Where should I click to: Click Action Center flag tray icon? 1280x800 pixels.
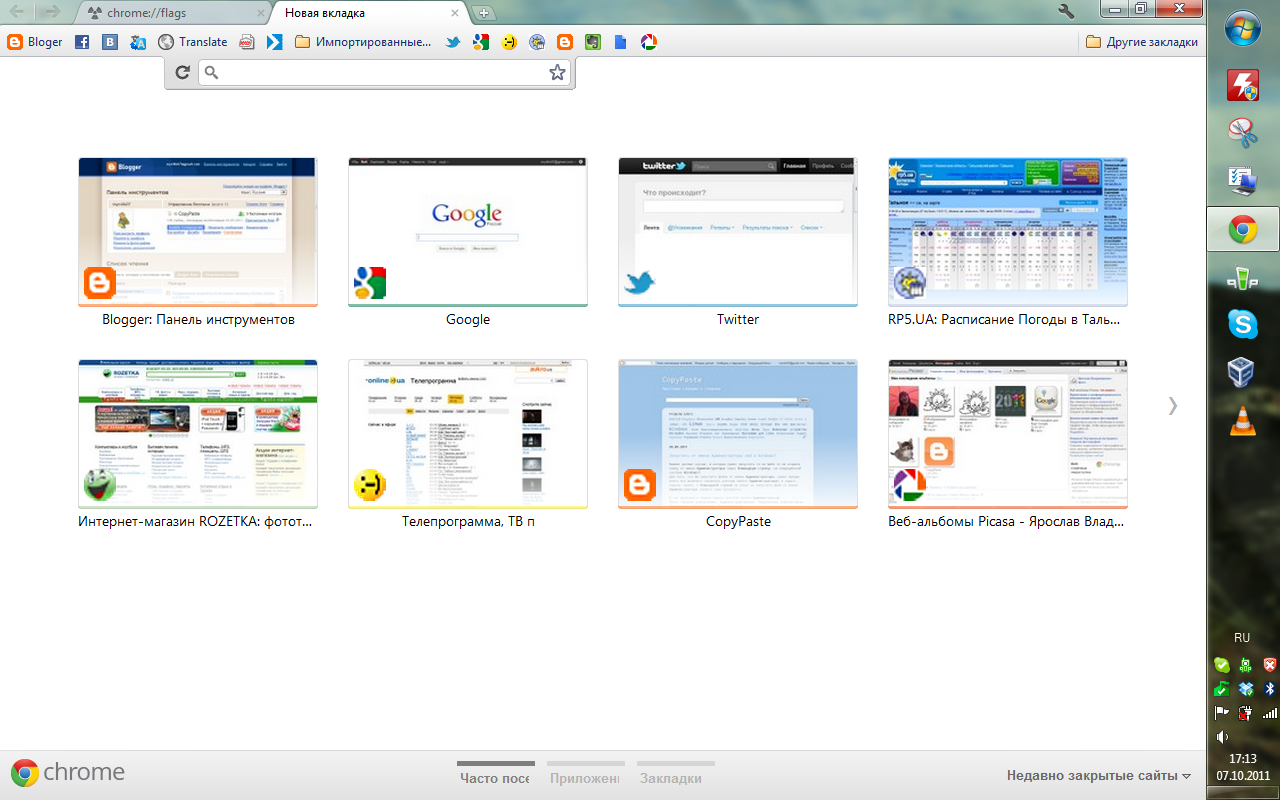(1221, 712)
